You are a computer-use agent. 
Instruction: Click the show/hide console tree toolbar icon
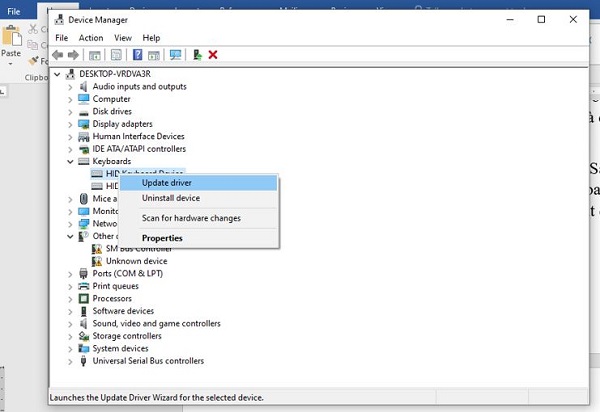95,55
